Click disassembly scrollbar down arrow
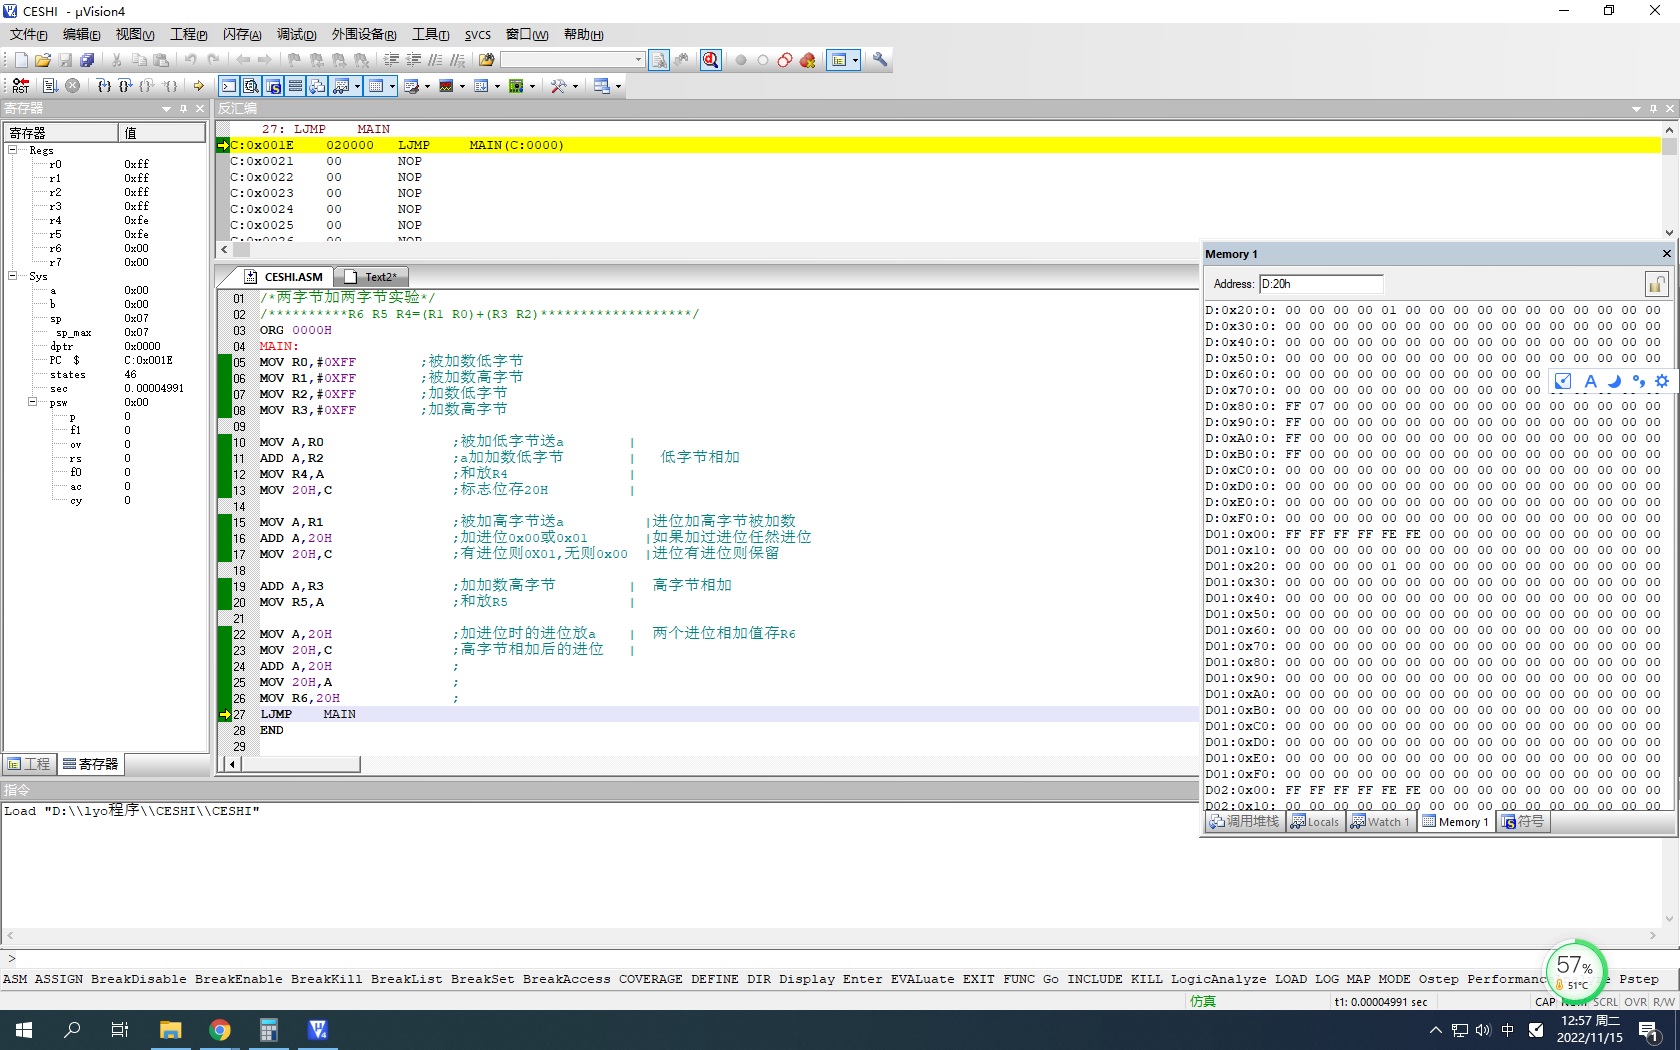1680x1050 pixels. [1669, 233]
